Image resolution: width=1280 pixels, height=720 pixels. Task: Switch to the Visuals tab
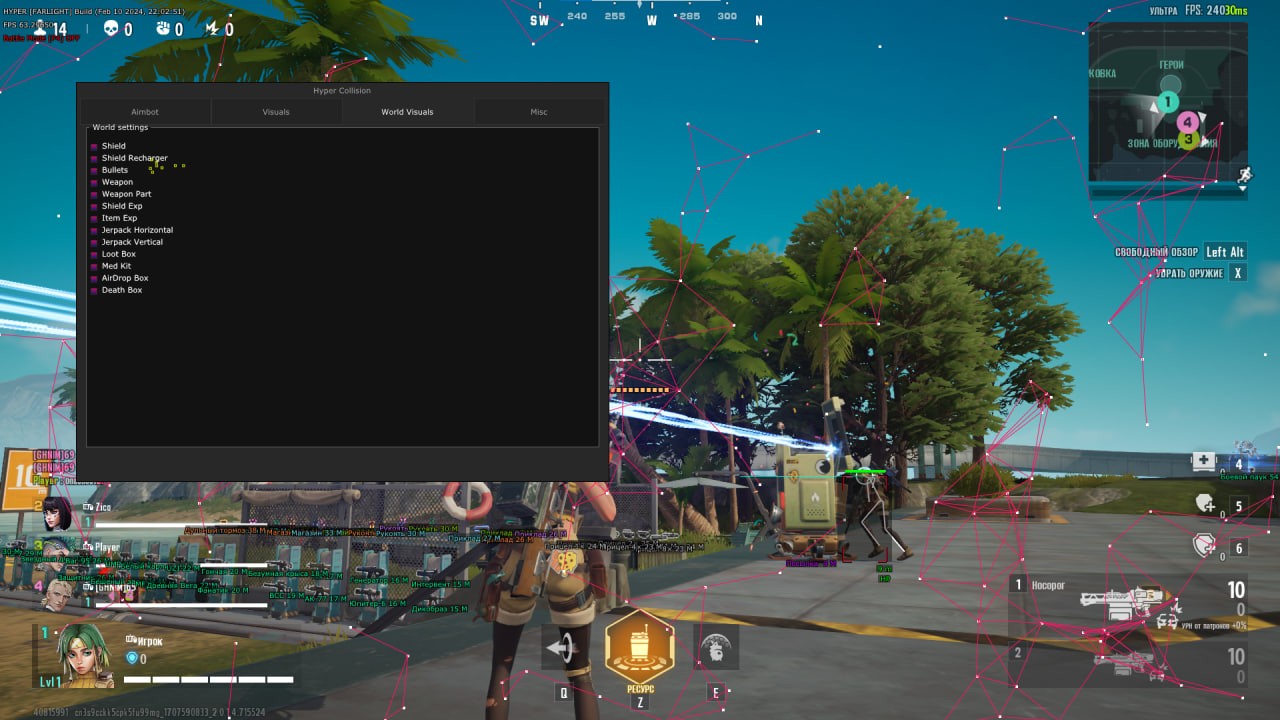276,112
